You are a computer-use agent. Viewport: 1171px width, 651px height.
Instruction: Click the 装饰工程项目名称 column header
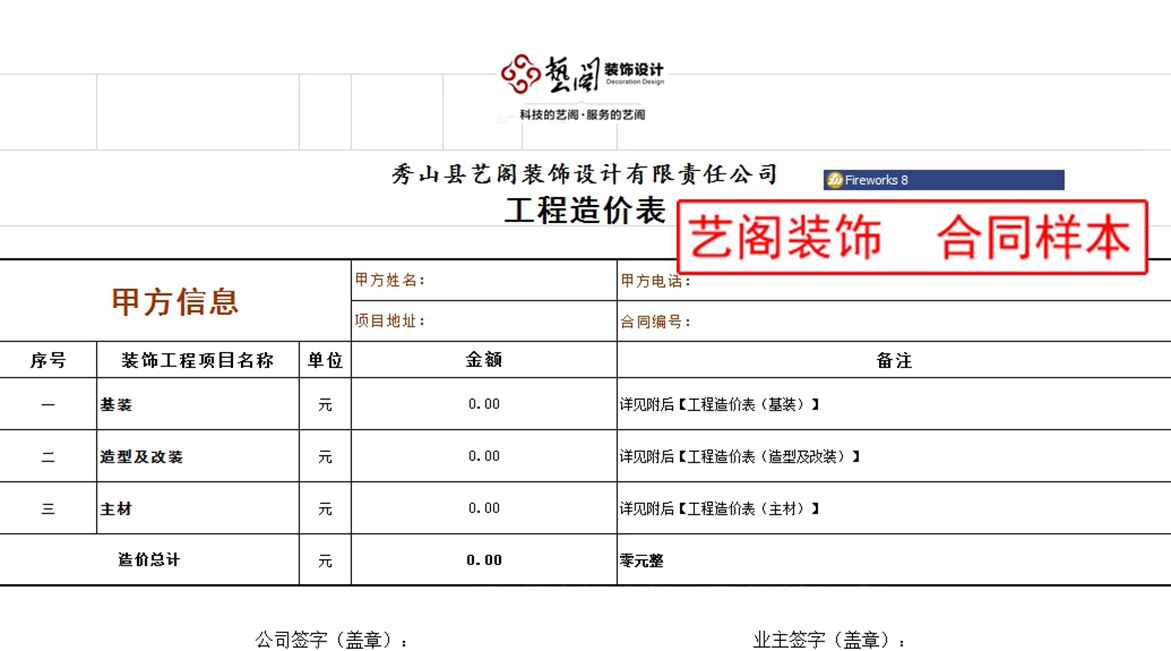pyautogui.click(x=197, y=360)
